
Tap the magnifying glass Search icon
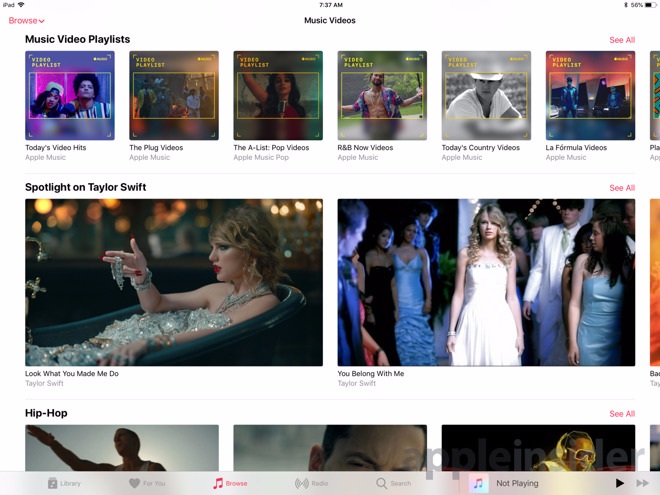[381, 483]
